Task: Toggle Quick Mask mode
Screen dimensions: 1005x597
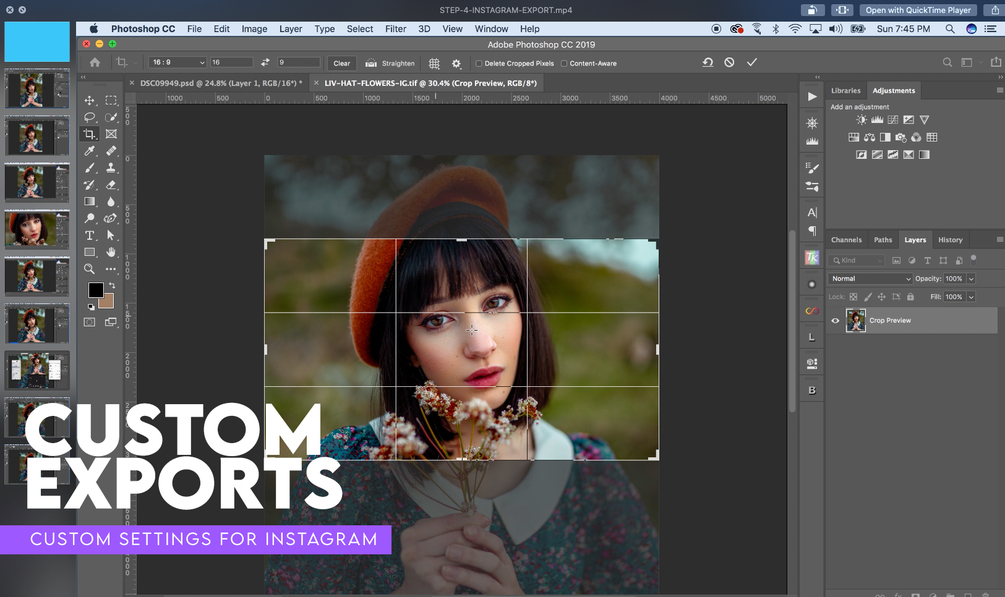Action: (90, 322)
